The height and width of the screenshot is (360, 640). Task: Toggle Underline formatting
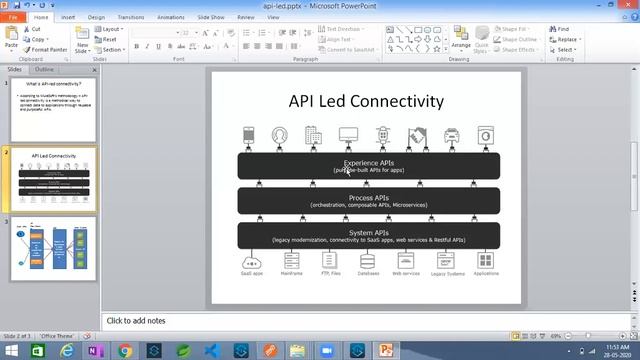[x=158, y=47]
